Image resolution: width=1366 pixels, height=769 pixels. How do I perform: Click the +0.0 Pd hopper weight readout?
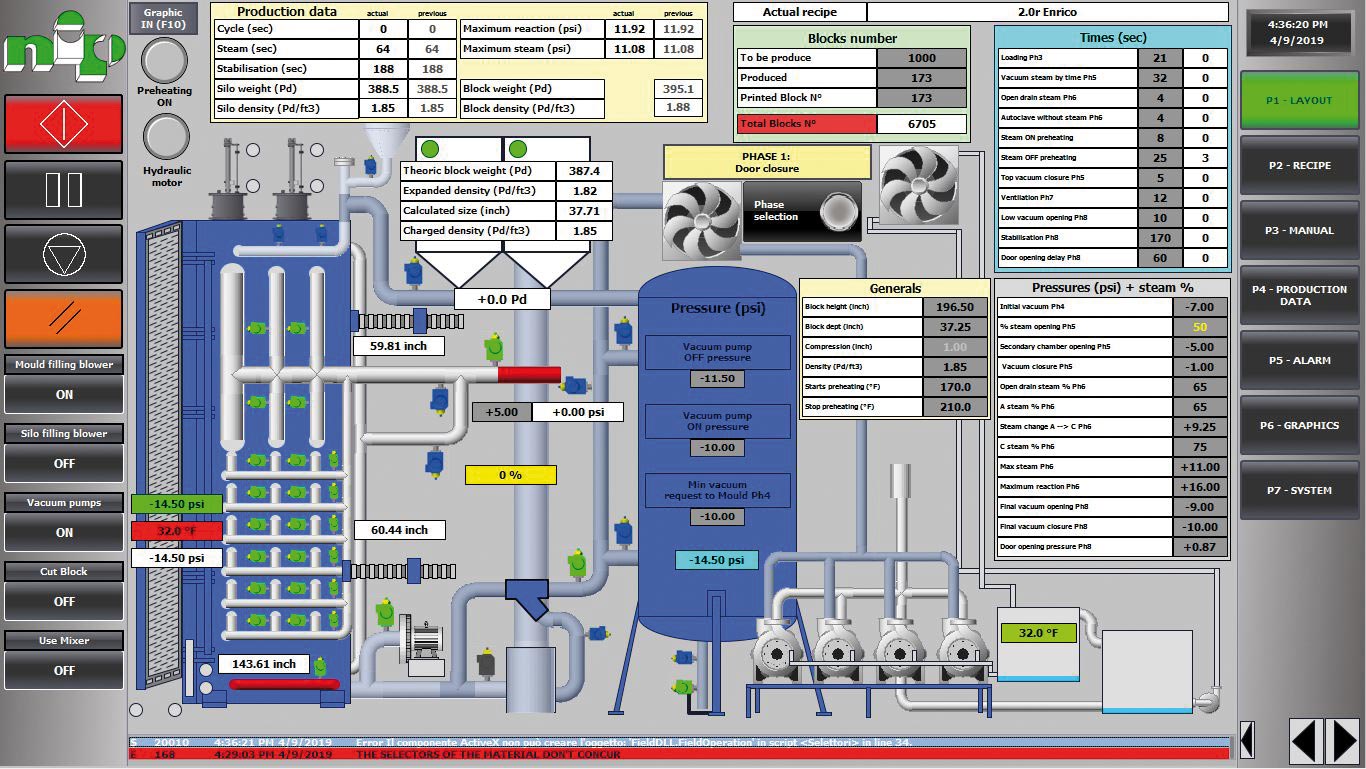502,299
